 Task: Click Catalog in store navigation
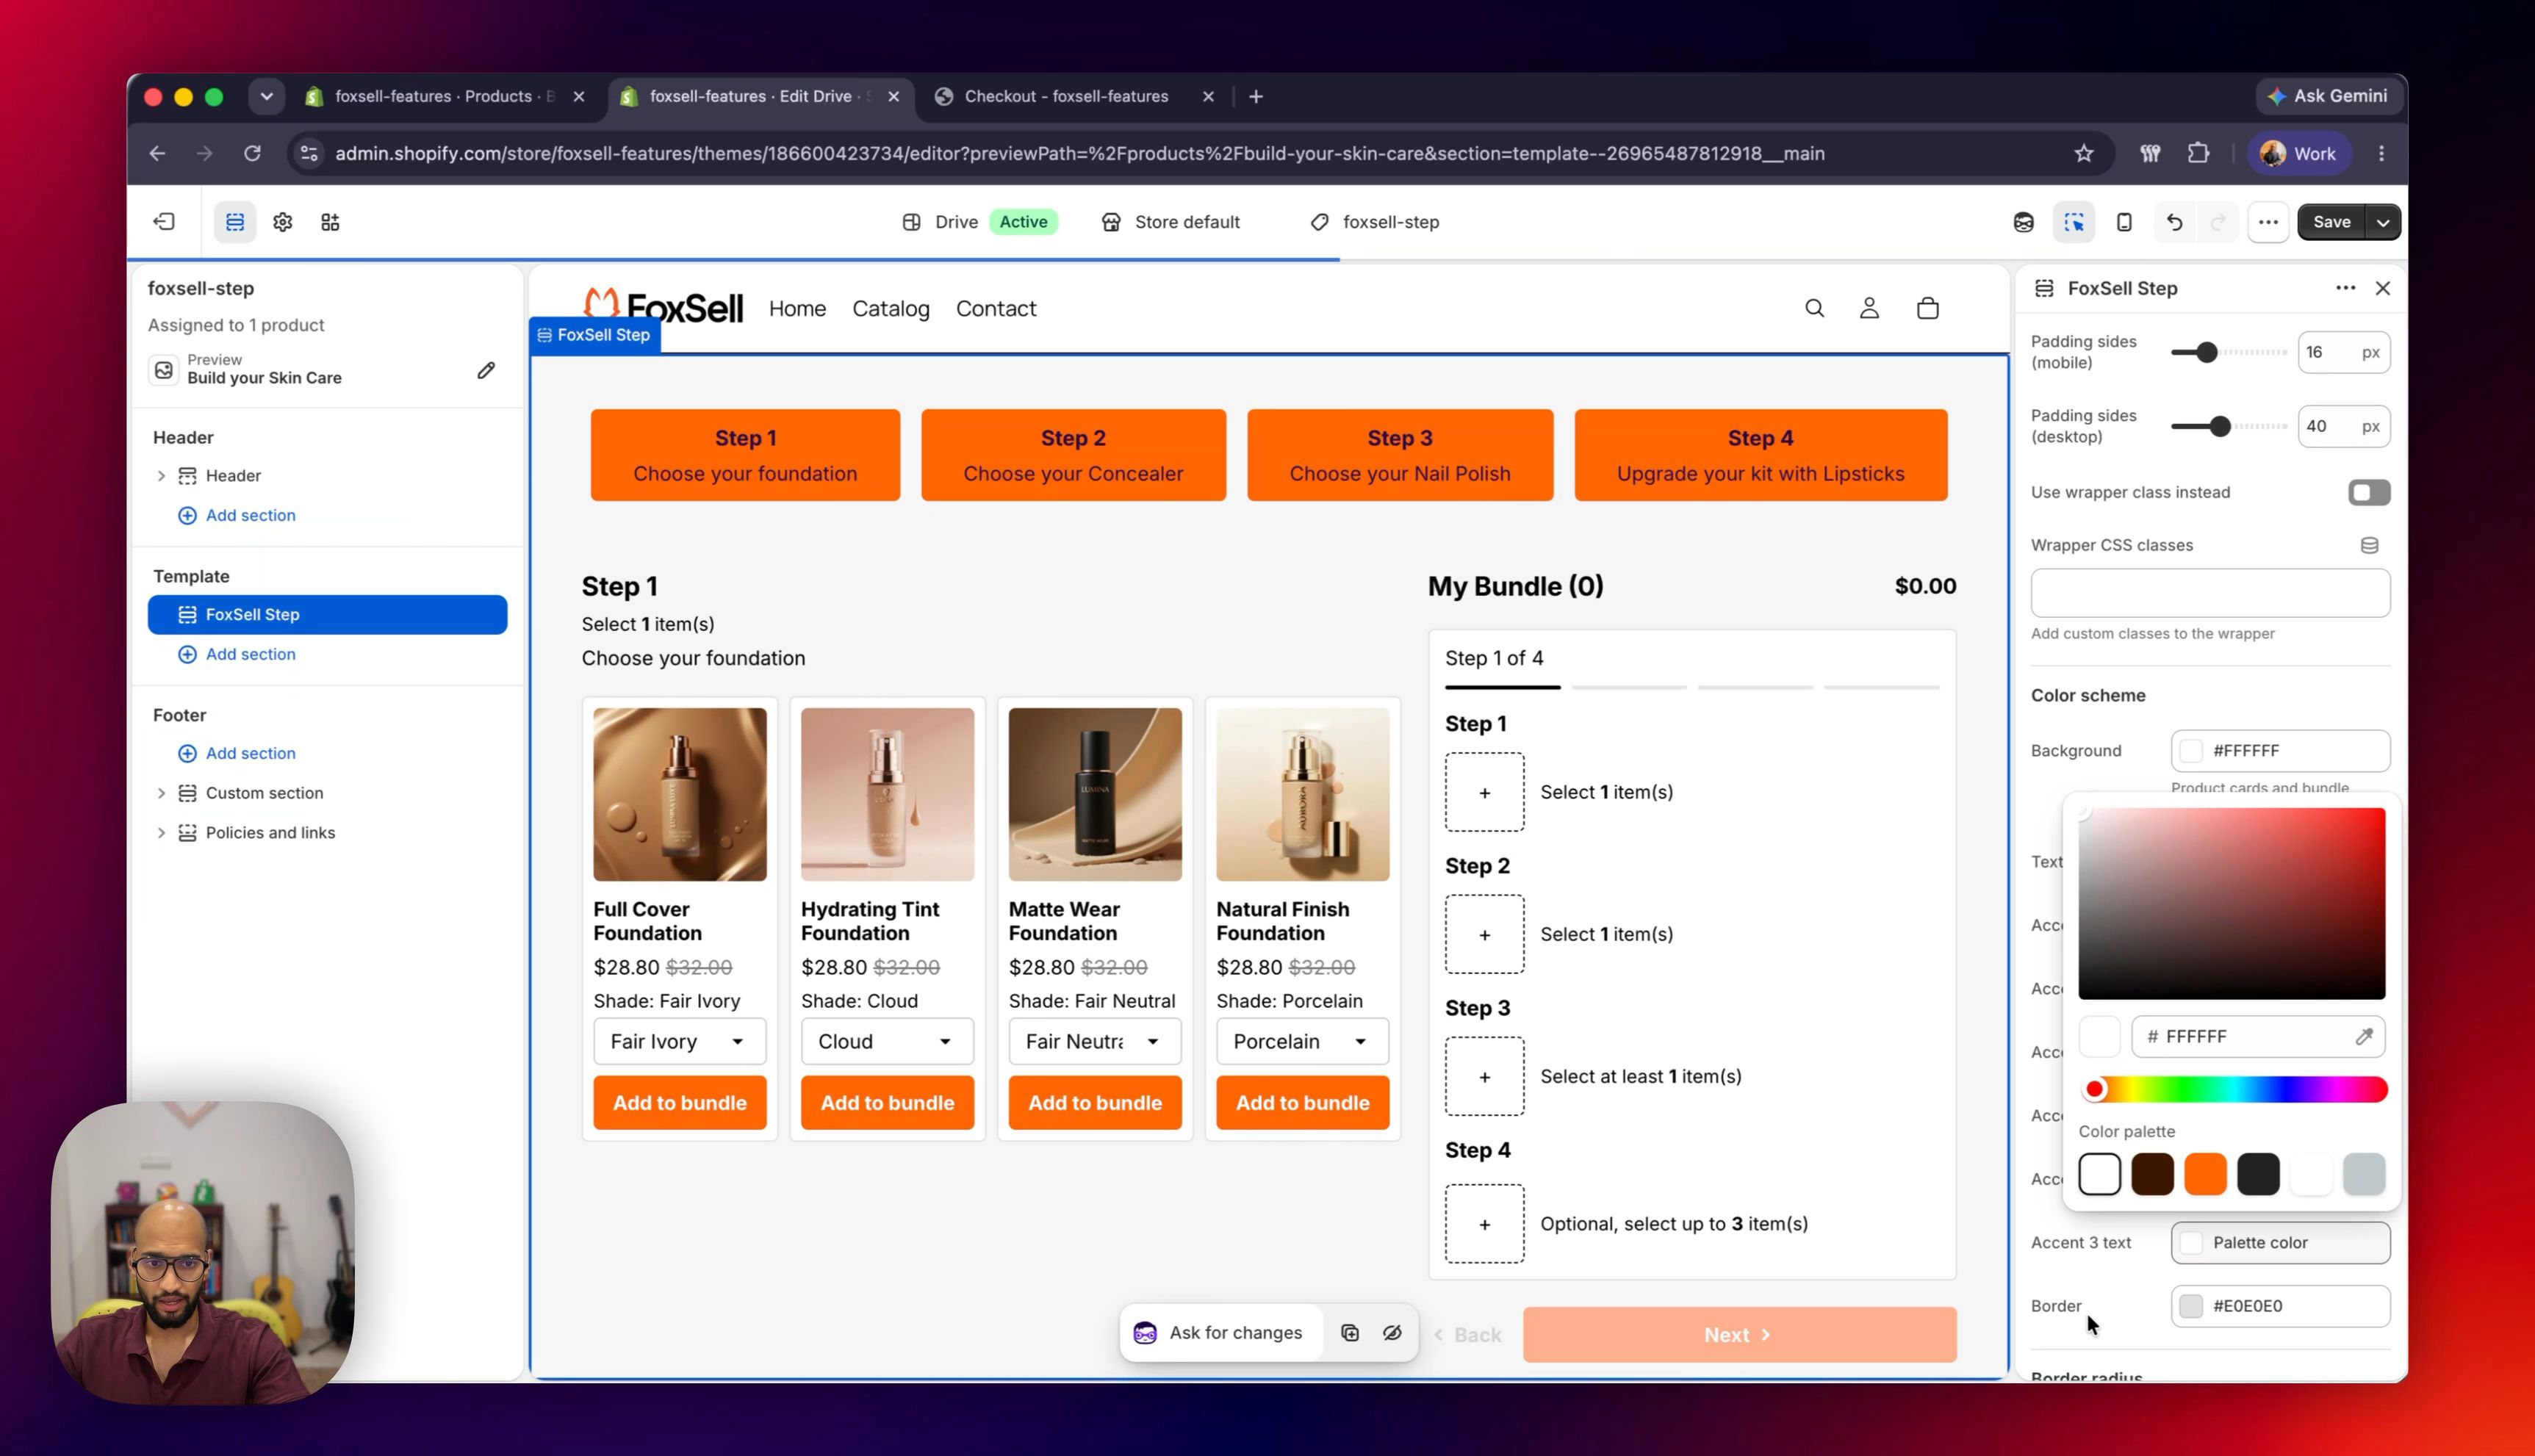pos(890,309)
